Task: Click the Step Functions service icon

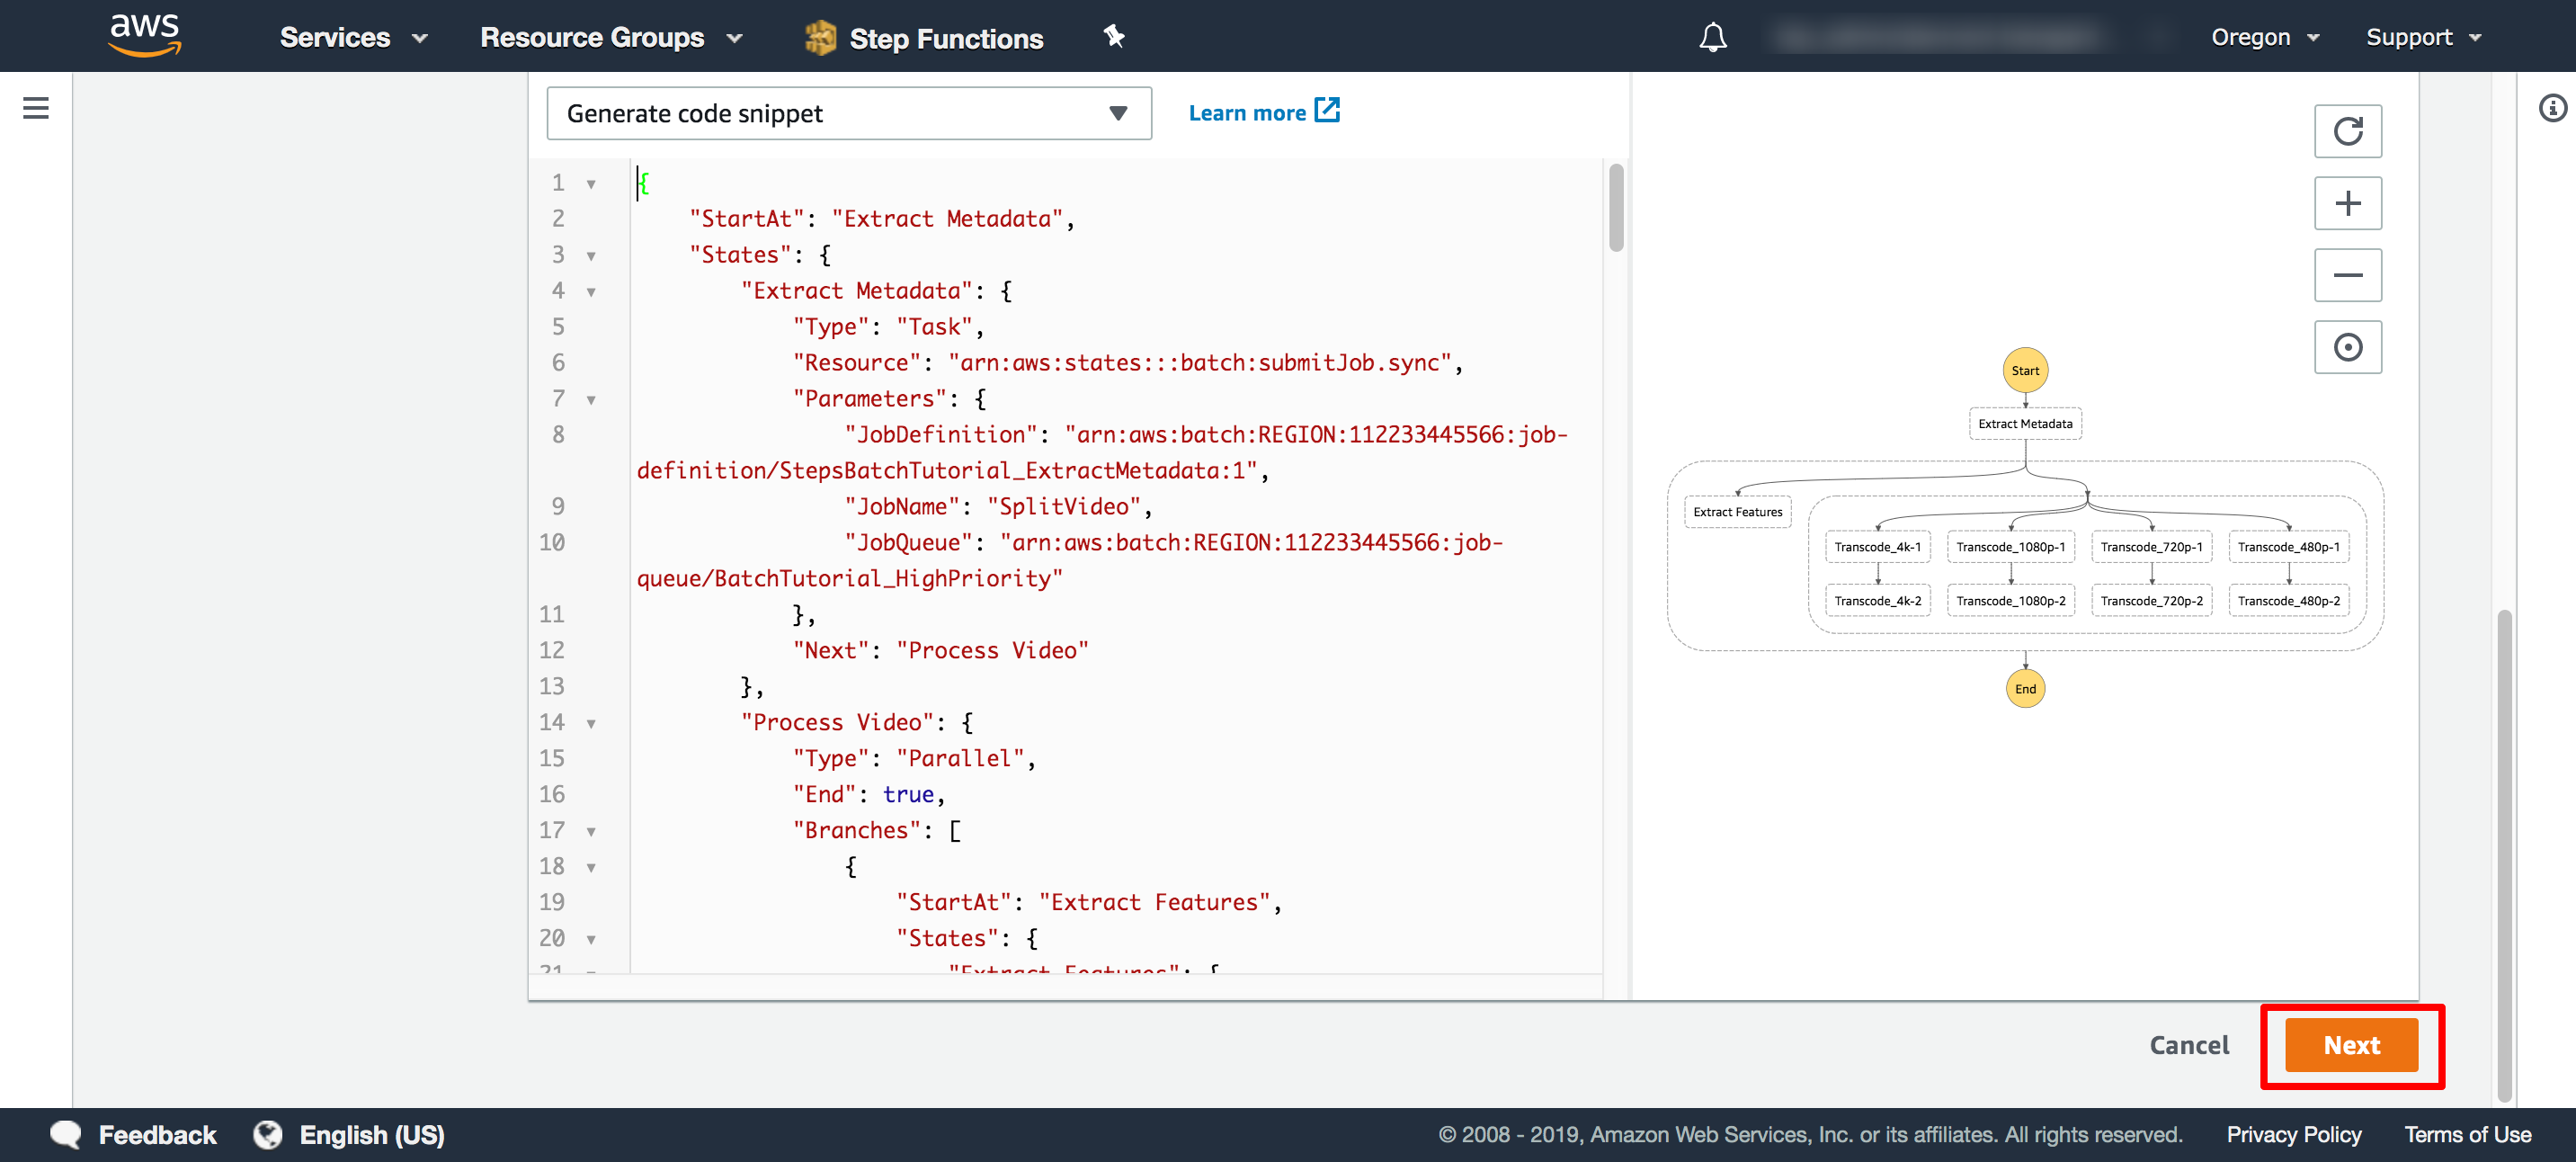Action: click(x=816, y=38)
